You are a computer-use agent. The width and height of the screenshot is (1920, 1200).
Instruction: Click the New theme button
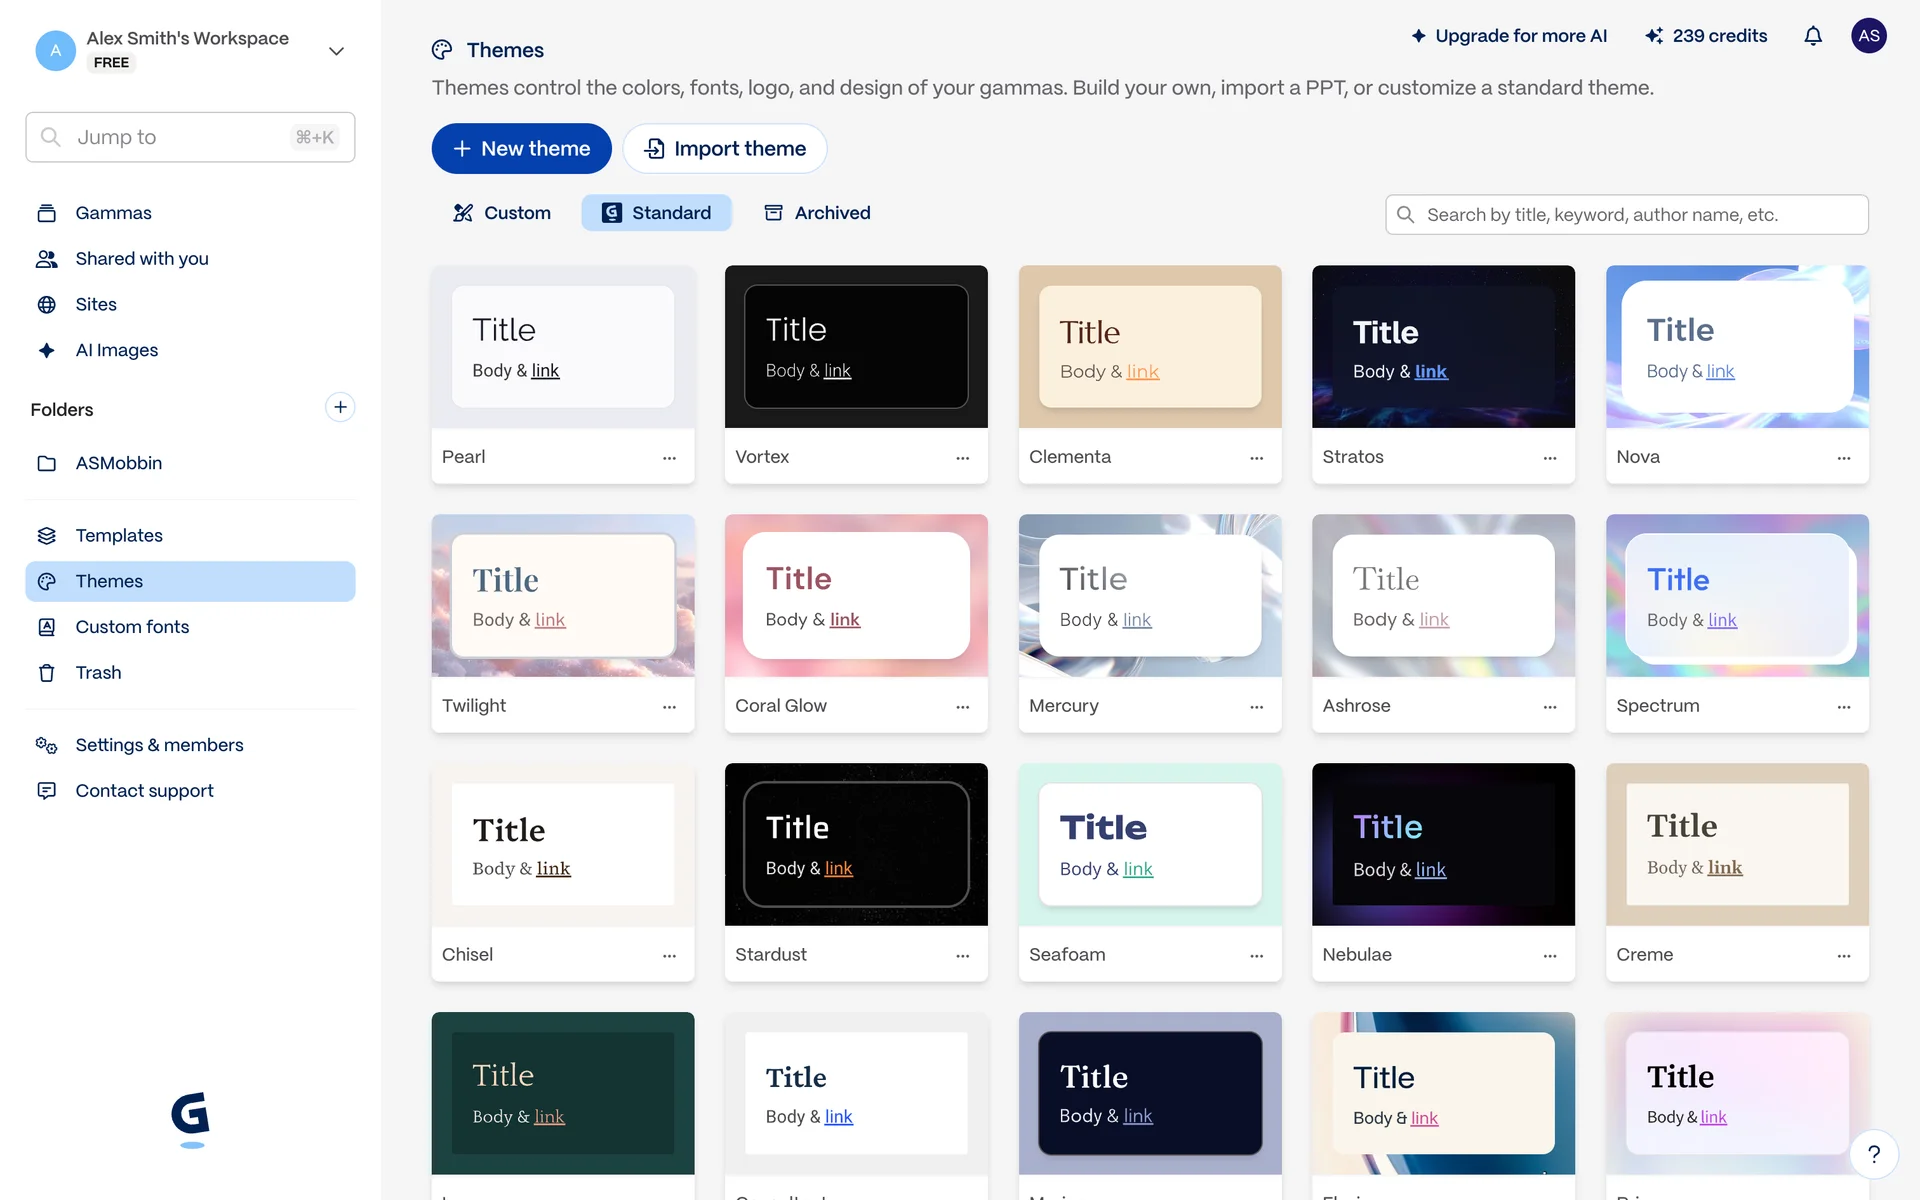[x=521, y=148]
